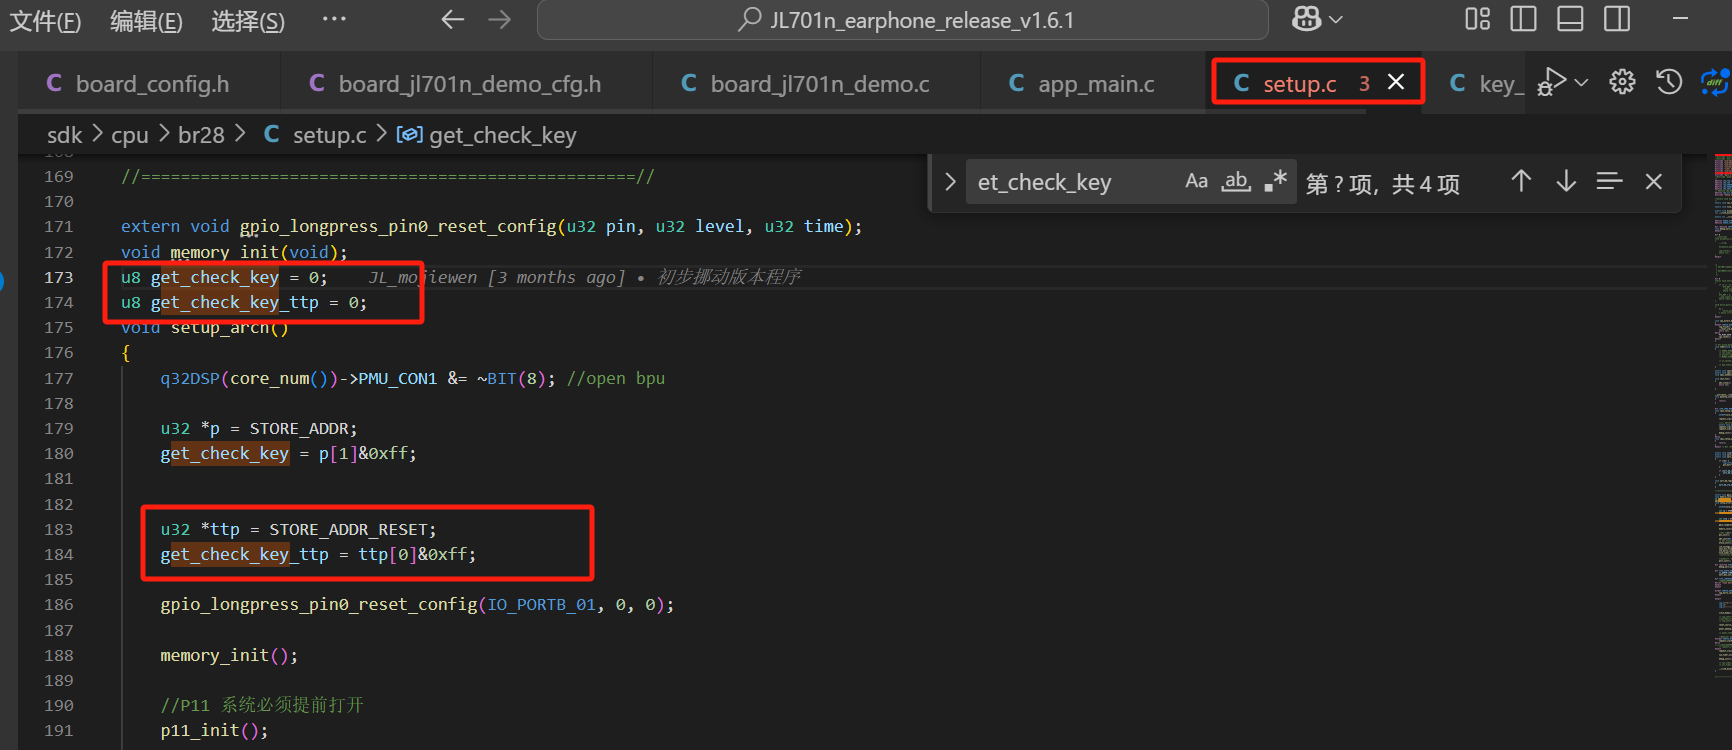Switch to the app_main.c tab
This screenshot has width=1732, height=750.
[1093, 83]
